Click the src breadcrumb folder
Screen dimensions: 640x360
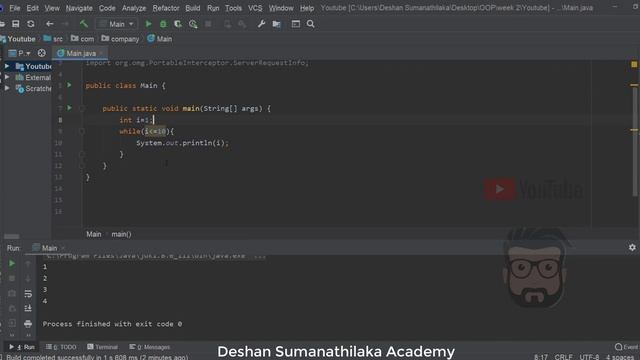coord(53,39)
